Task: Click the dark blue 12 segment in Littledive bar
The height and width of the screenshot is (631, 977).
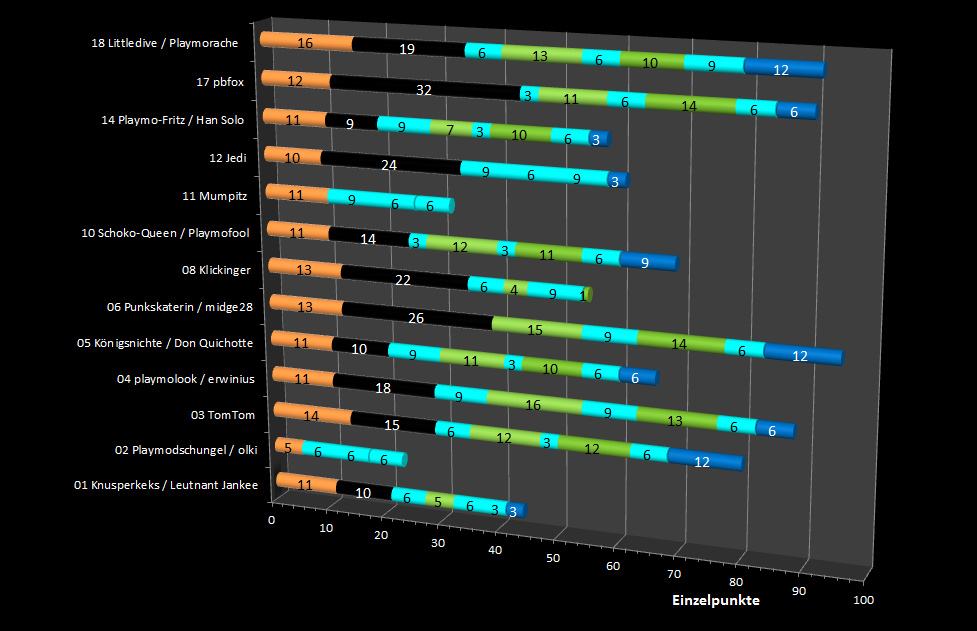Action: pos(782,69)
